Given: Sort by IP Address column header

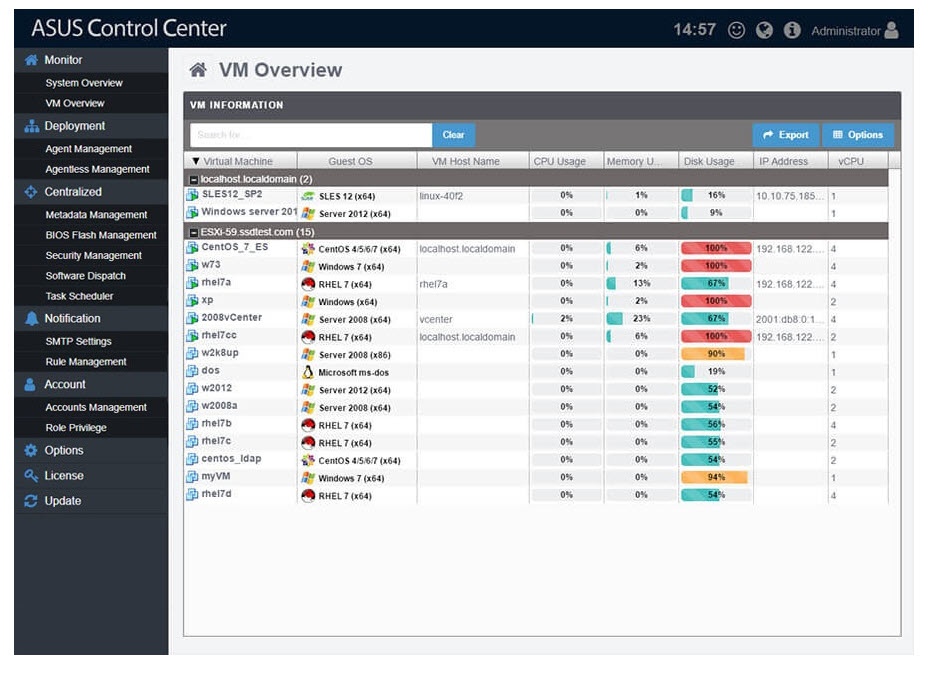Looking at the screenshot, I should coord(783,161).
